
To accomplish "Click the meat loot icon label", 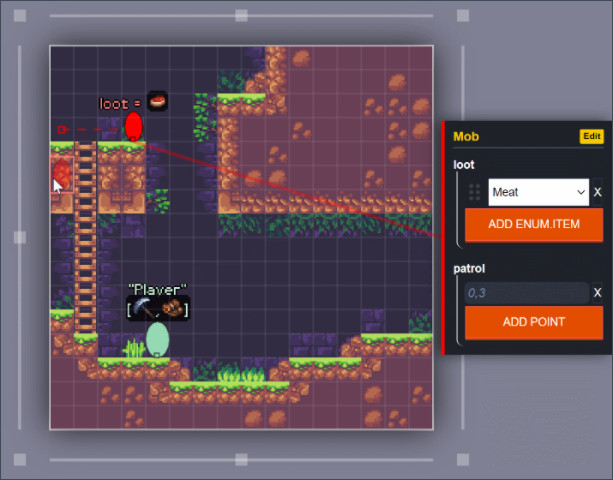I will click(158, 101).
